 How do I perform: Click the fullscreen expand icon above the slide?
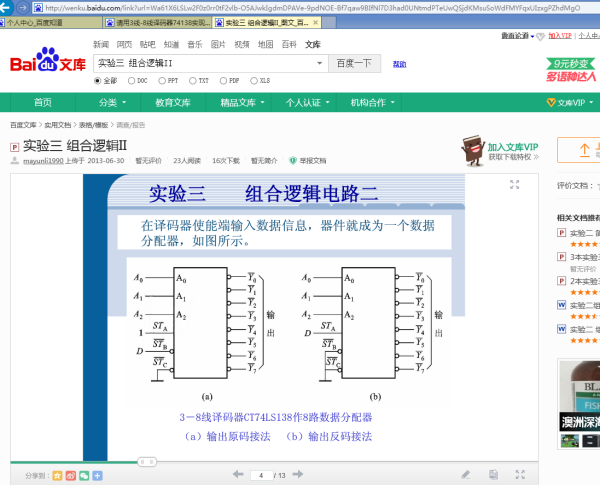point(514,185)
